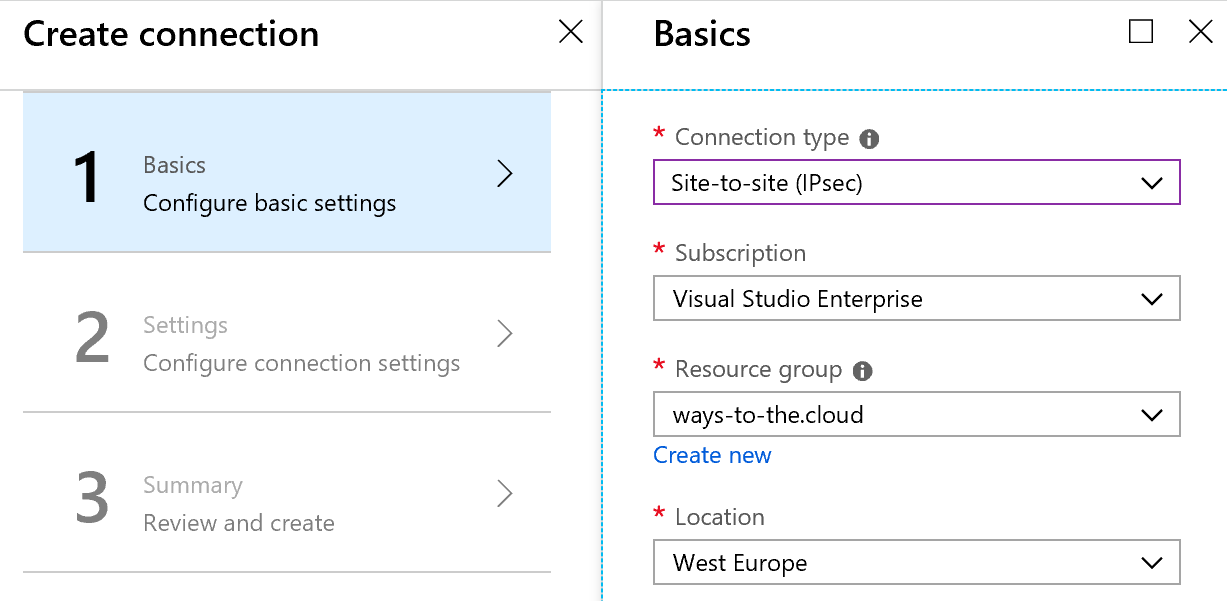Click the 'Create new' resource group link
Viewport: 1227px width, 601px height.
click(x=712, y=455)
